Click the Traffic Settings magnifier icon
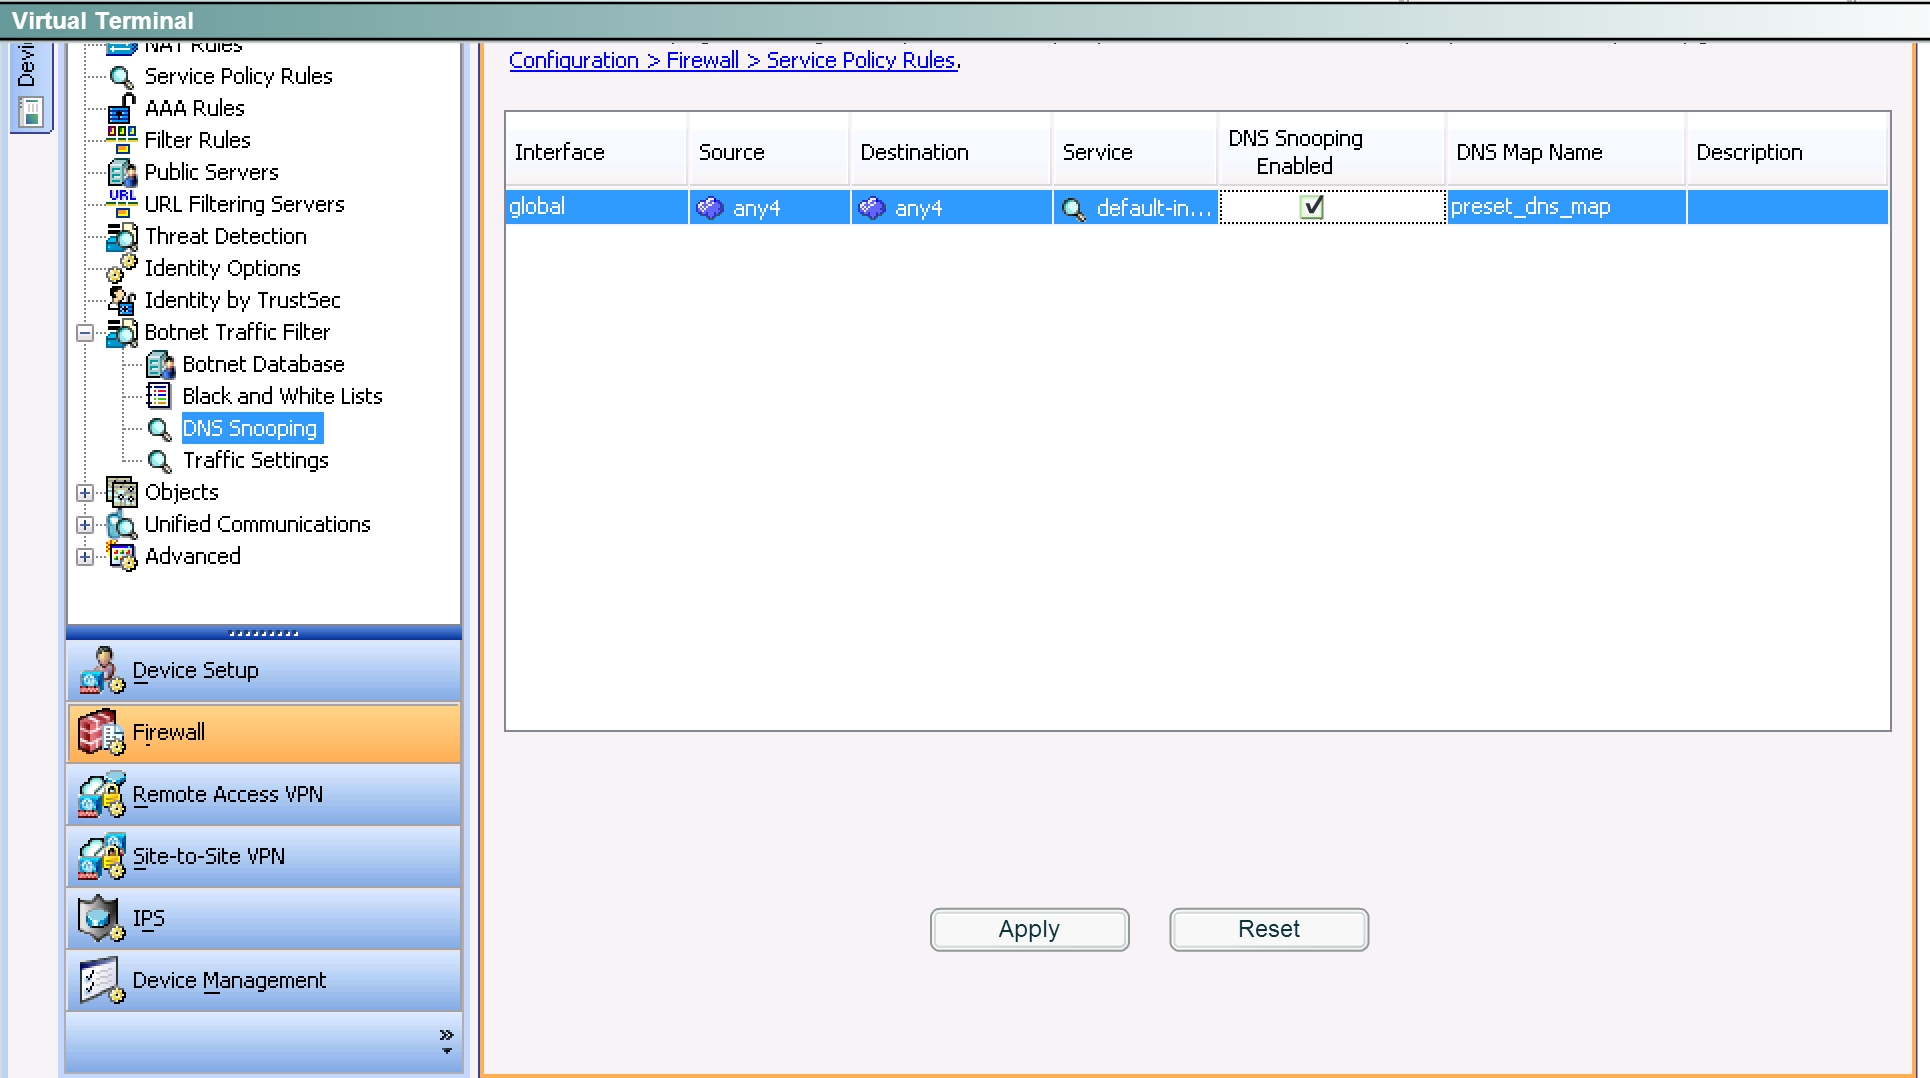 click(x=159, y=461)
